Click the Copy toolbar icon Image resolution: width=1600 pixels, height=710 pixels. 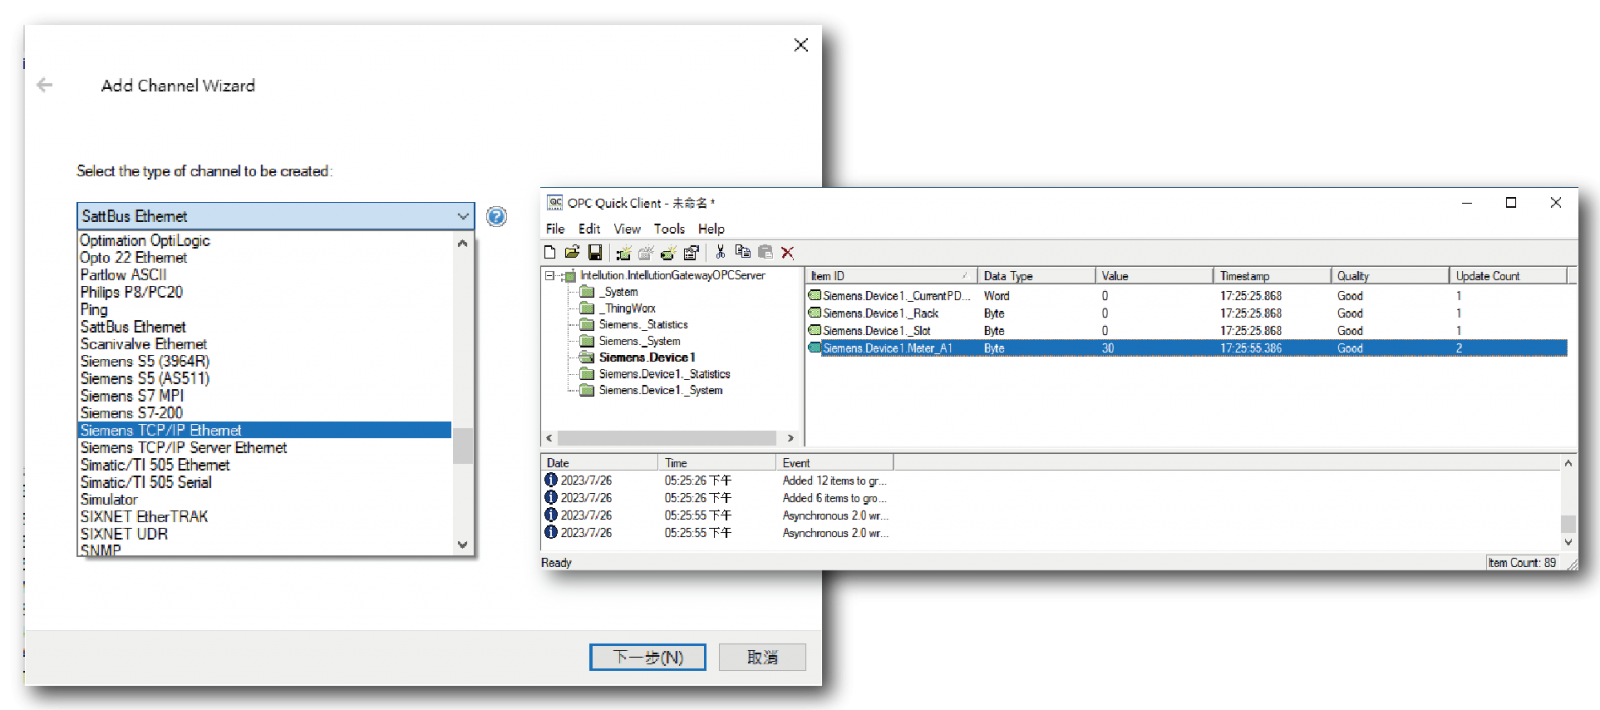pyautogui.click(x=742, y=253)
